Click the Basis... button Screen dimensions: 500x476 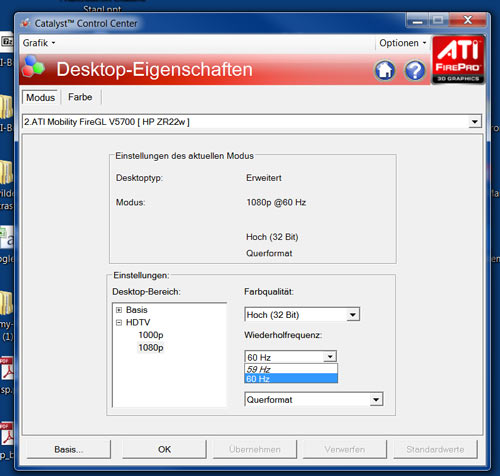(69, 449)
